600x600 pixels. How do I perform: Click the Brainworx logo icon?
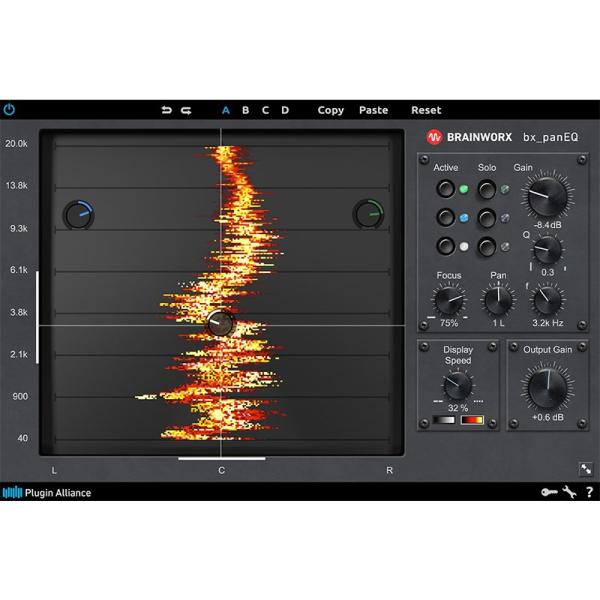coord(434,137)
